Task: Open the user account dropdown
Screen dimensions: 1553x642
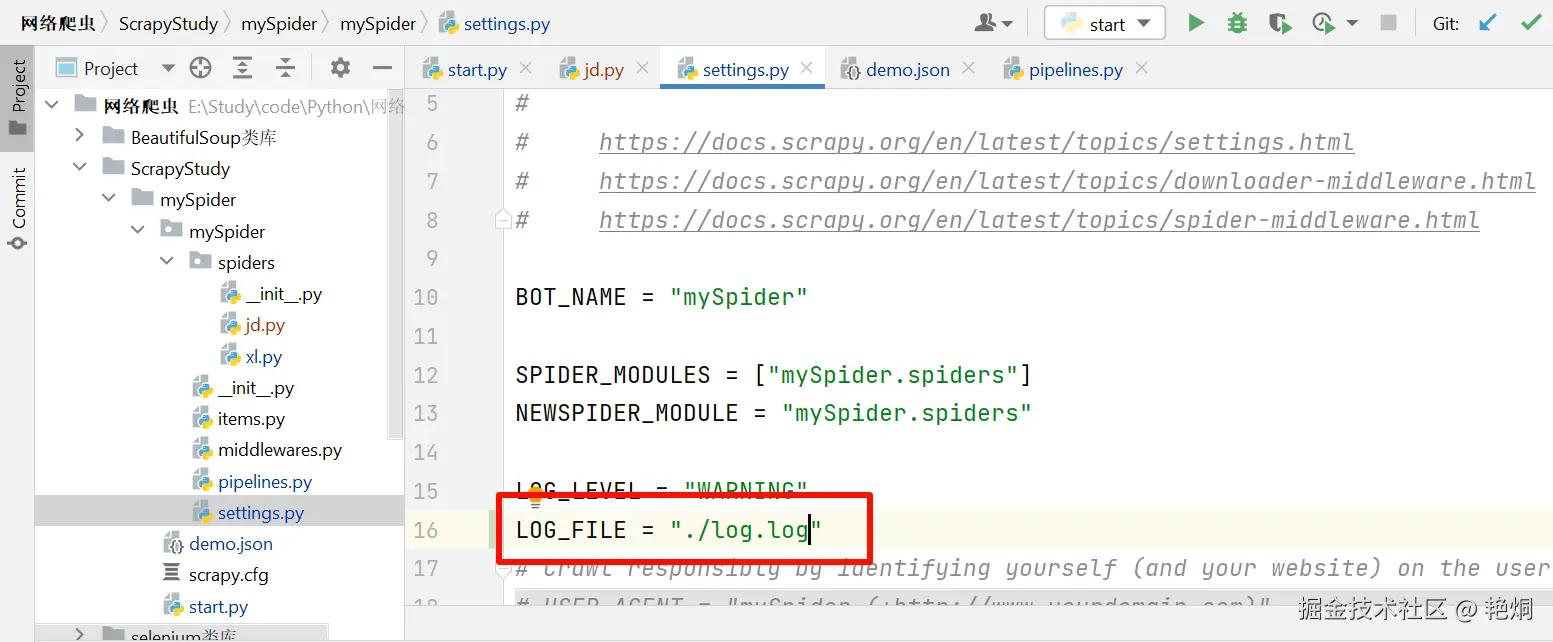Action: tap(993, 23)
